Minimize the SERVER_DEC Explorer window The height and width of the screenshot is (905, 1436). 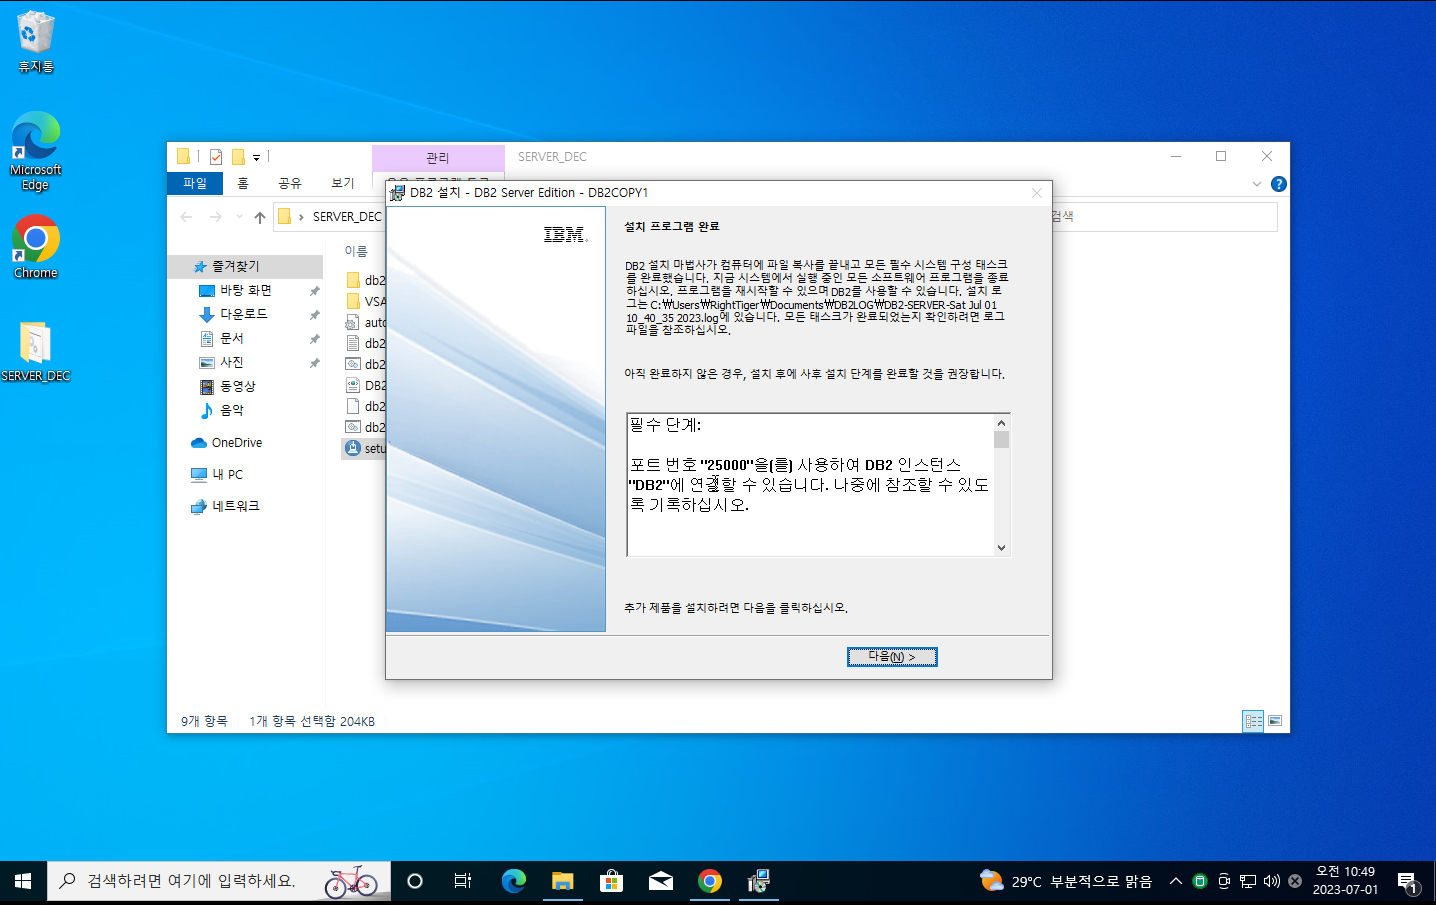[1176, 156]
